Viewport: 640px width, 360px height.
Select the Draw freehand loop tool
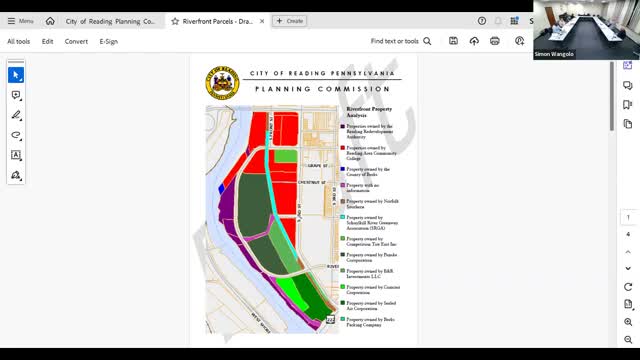pos(16,135)
